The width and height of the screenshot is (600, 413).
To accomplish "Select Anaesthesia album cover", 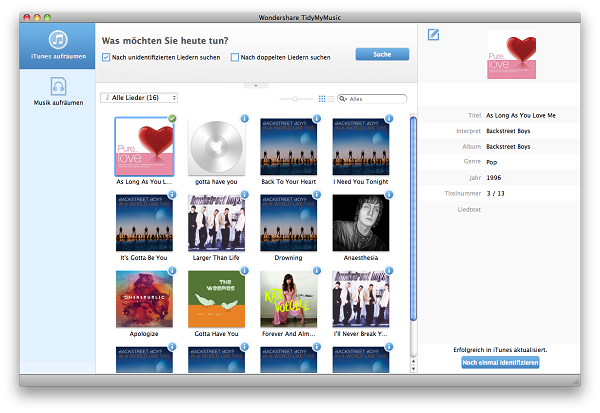I will click(x=361, y=223).
